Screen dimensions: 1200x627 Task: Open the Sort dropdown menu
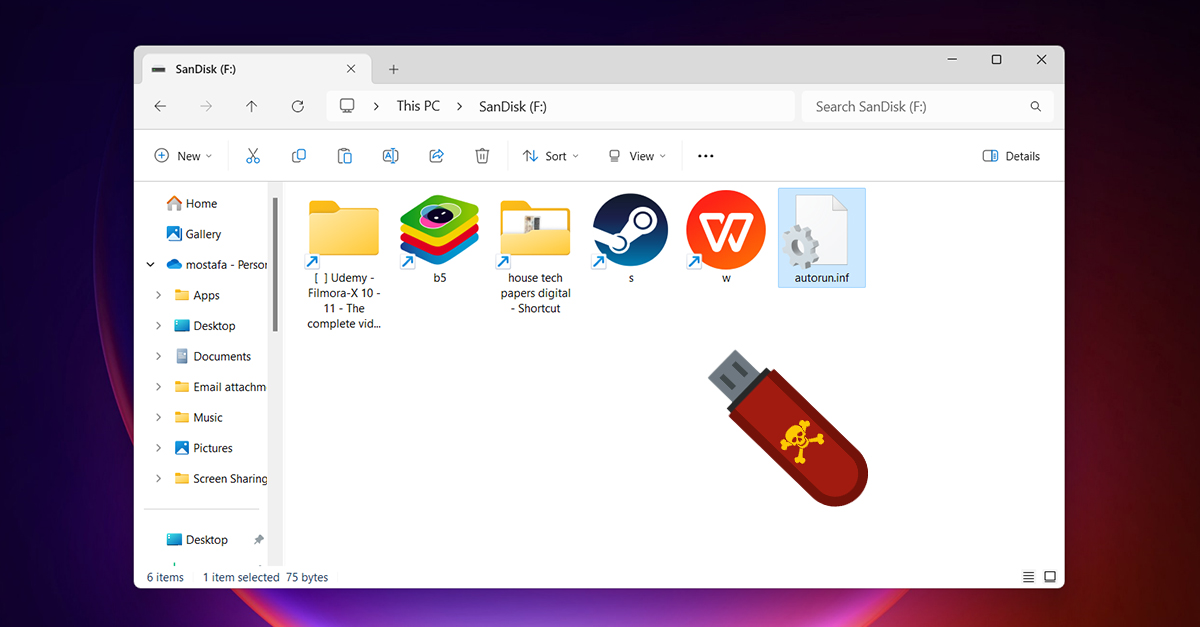pyautogui.click(x=551, y=156)
